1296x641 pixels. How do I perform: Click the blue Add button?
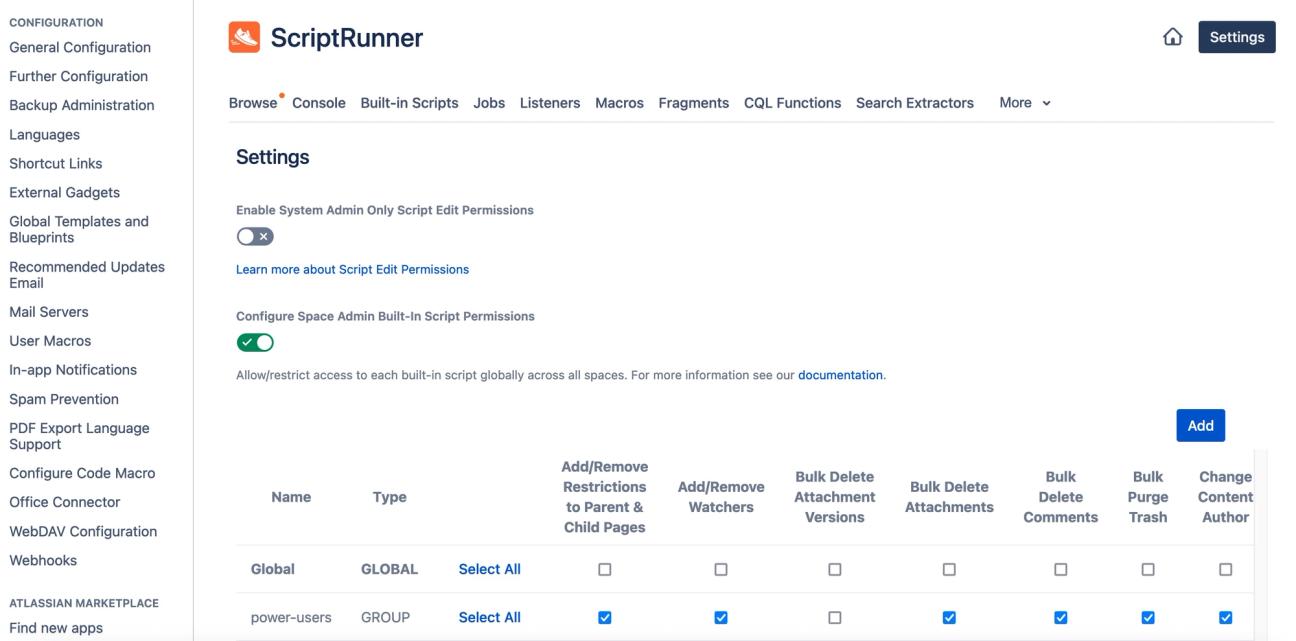[x=1200, y=425]
